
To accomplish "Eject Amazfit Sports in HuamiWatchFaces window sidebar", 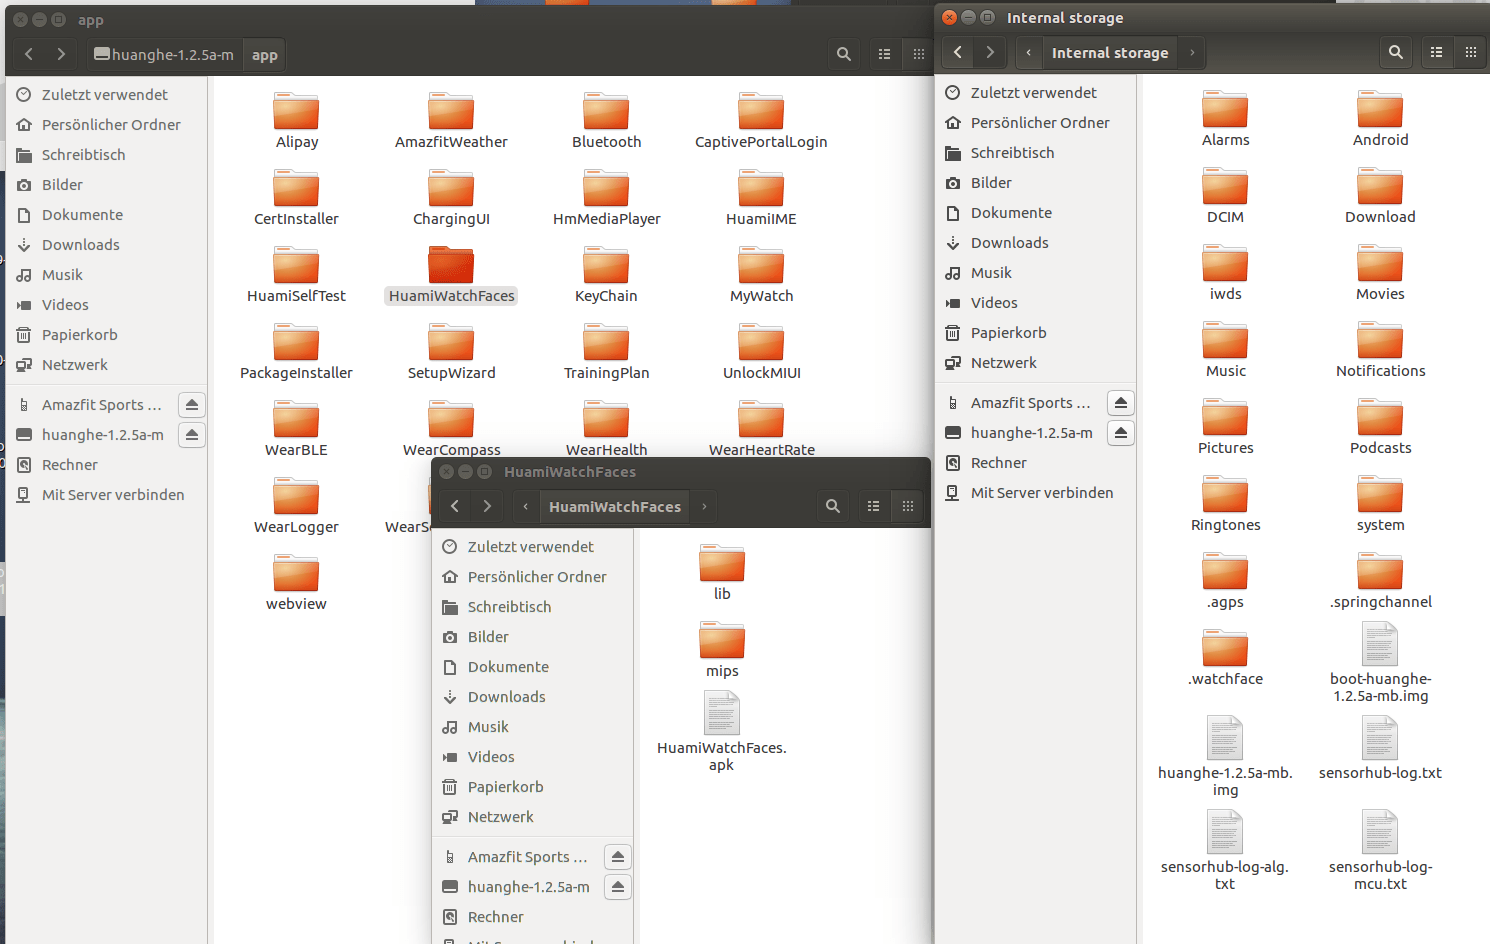I will (618, 857).
